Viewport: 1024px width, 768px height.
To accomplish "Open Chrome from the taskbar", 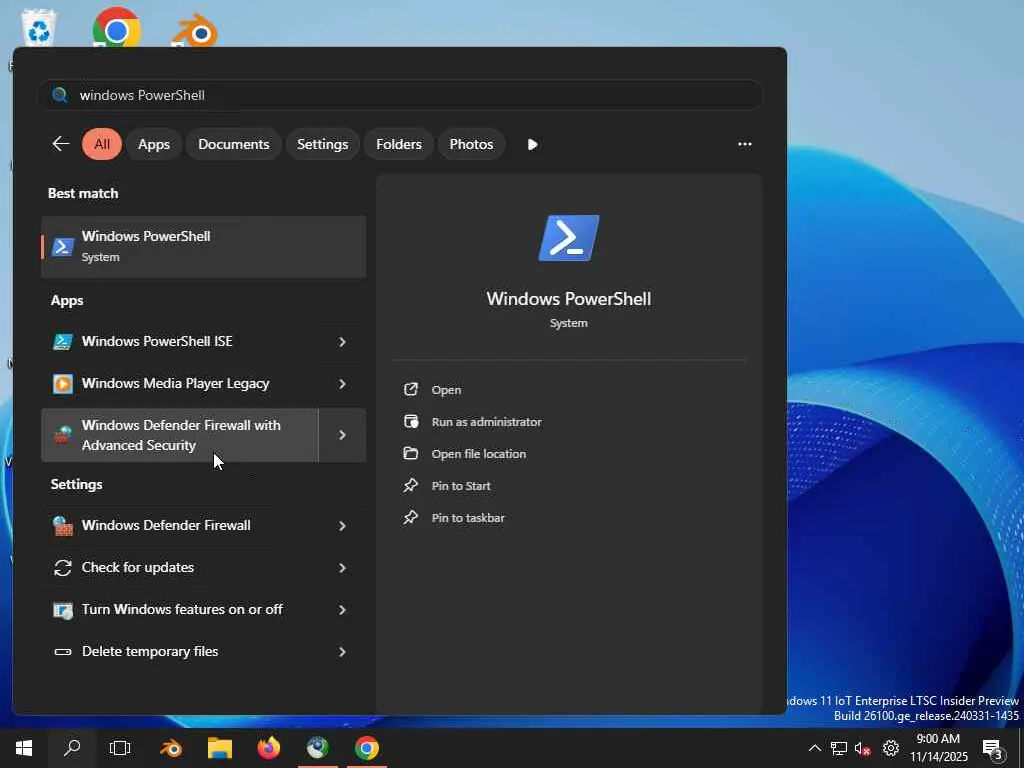I will (366, 748).
